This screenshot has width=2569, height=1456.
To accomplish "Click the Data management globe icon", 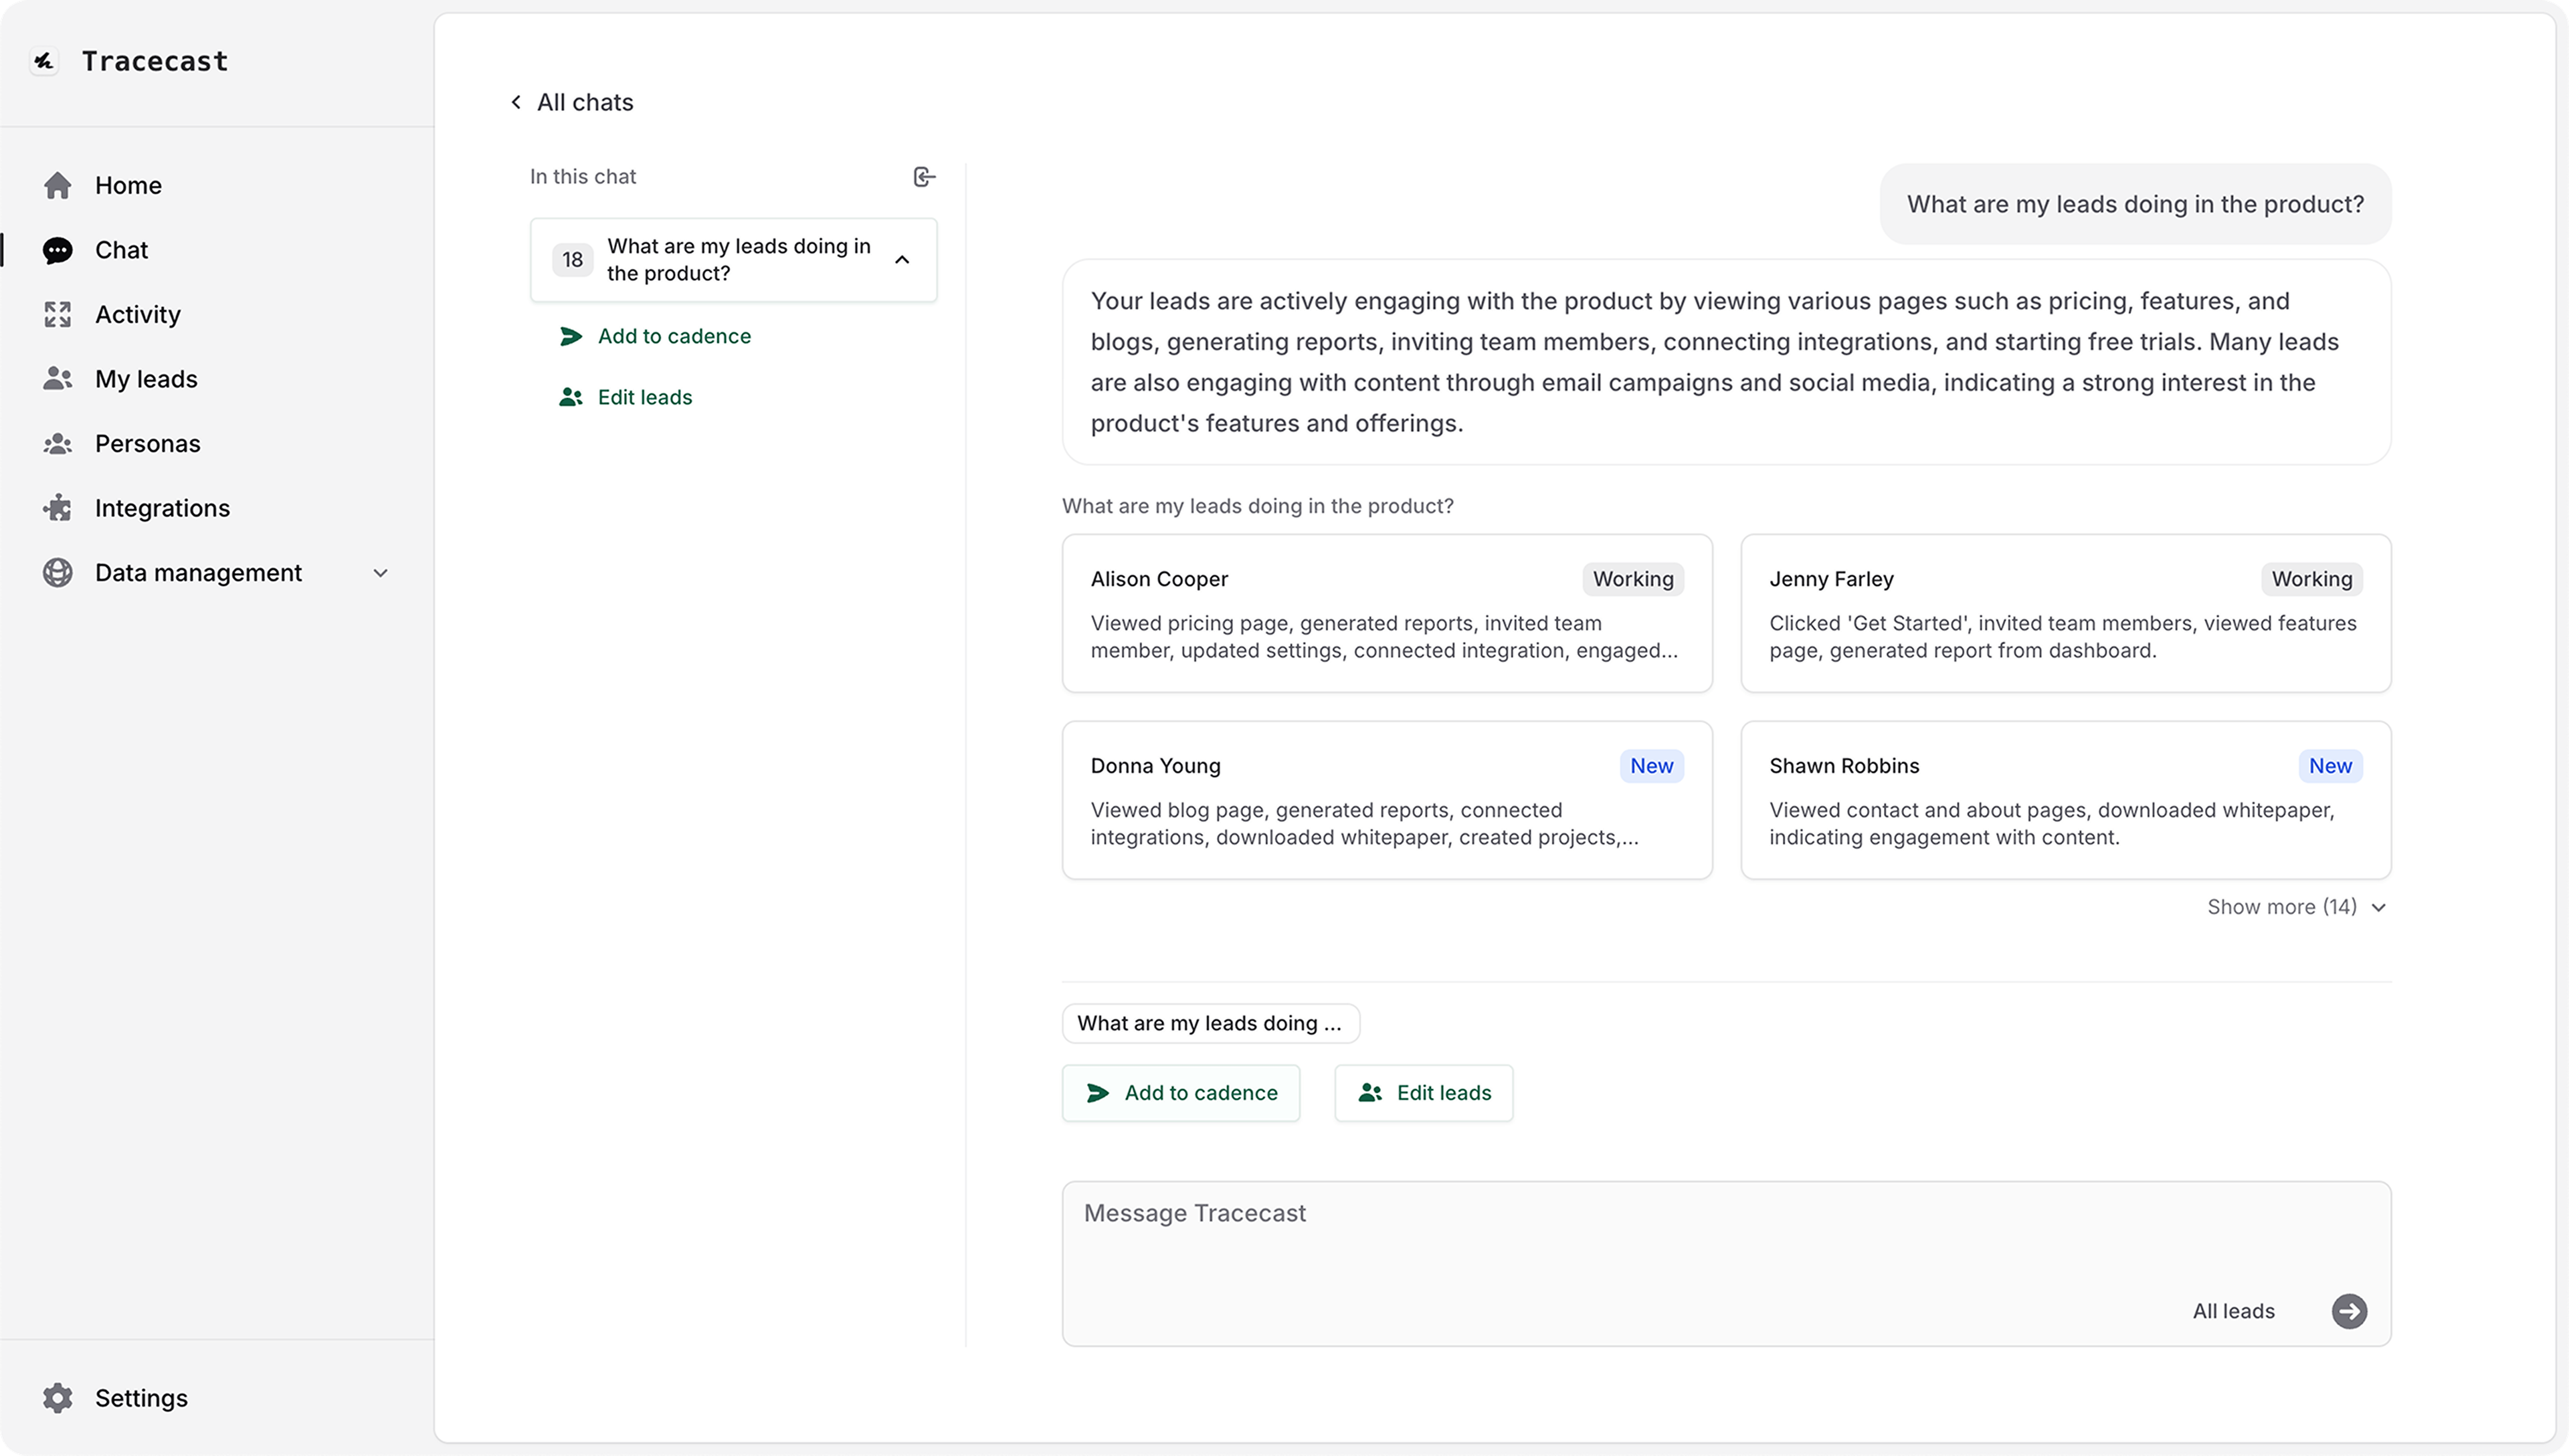I will click(58, 573).
